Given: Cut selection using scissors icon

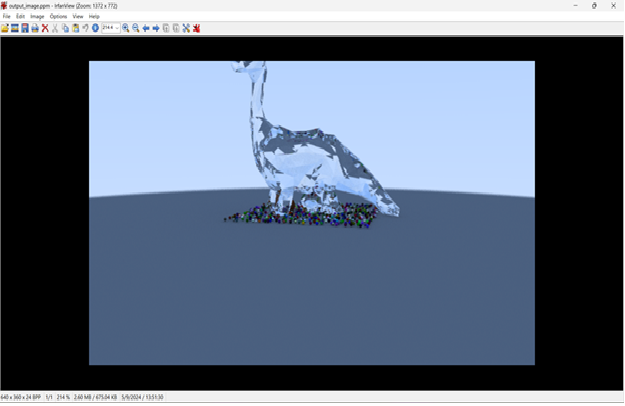Looking at the screenshot, I should pos(55,28).
